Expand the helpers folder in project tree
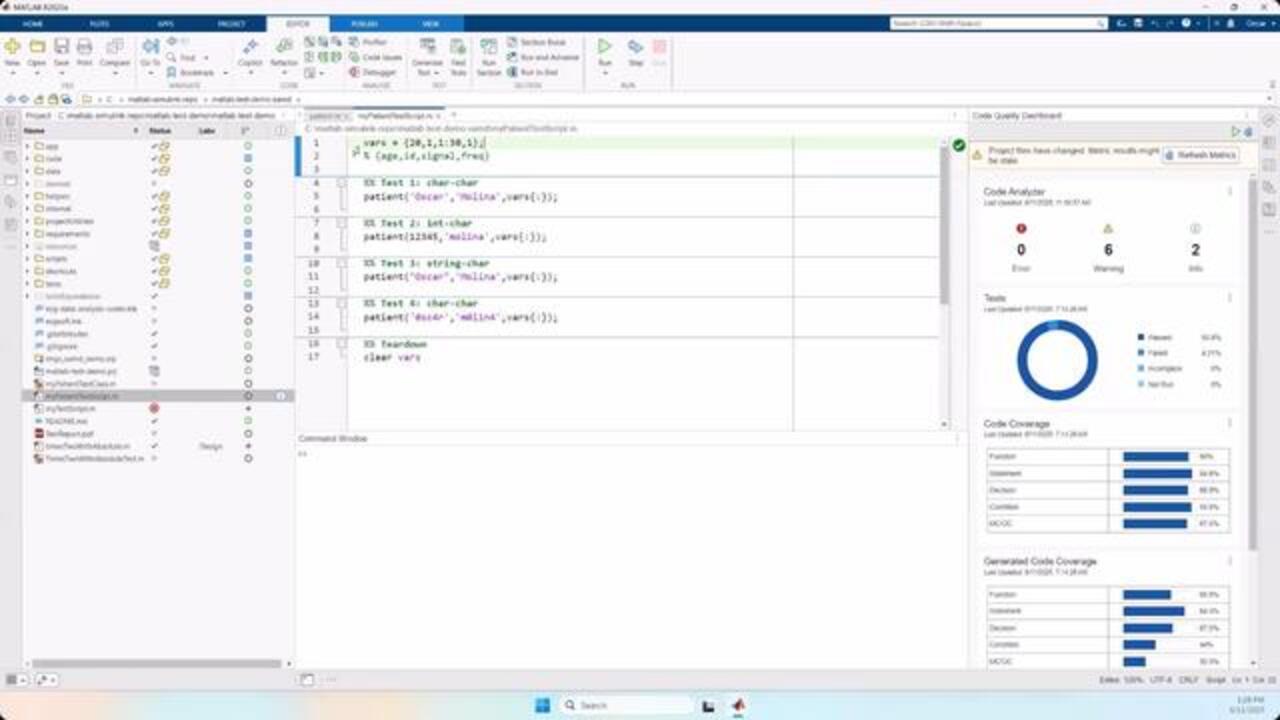Viewport: 1280px width, 720px height. click(27, 196)
